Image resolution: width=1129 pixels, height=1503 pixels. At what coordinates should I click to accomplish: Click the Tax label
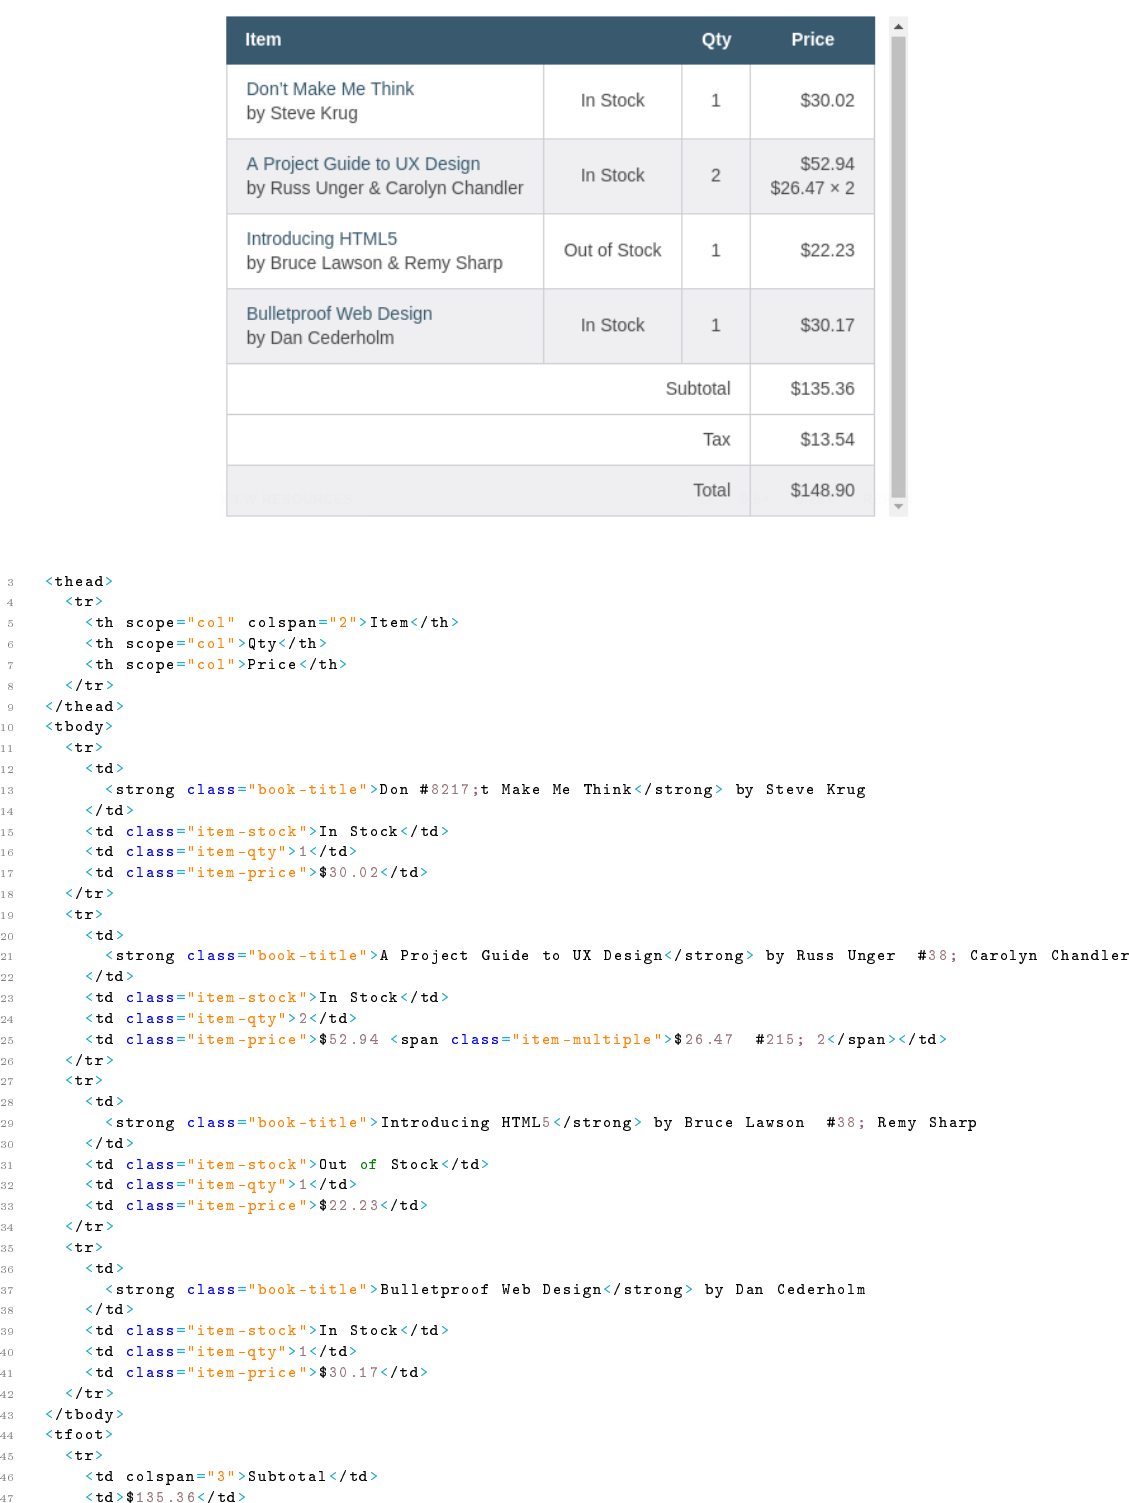pyautogui.click(x=716, y=440)
